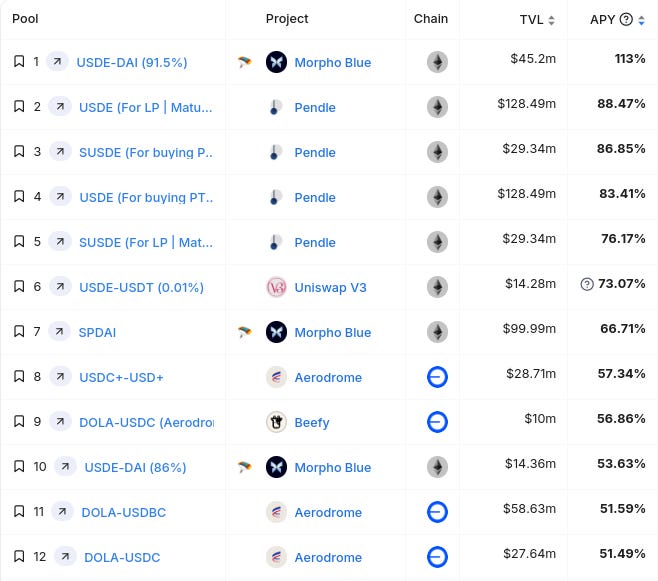The width and height of the screenshot is (658, 581).
Task: Click the APY help question mark in header
Action: point(626,19)
